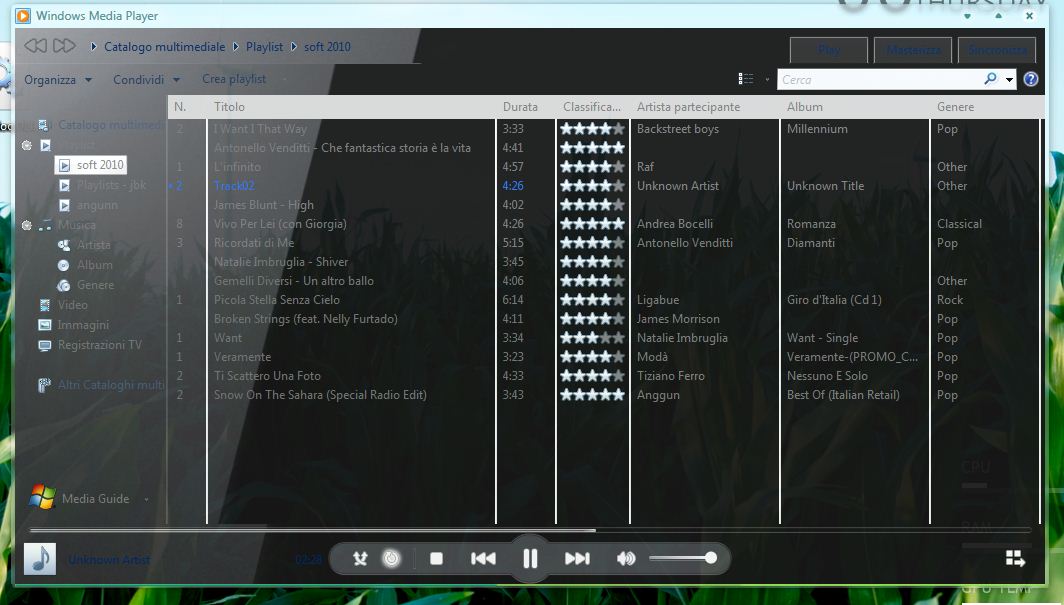Go forward with the Forward arrow button
1064x605 pixels.
pyautogui.click(x=64, y=46)
